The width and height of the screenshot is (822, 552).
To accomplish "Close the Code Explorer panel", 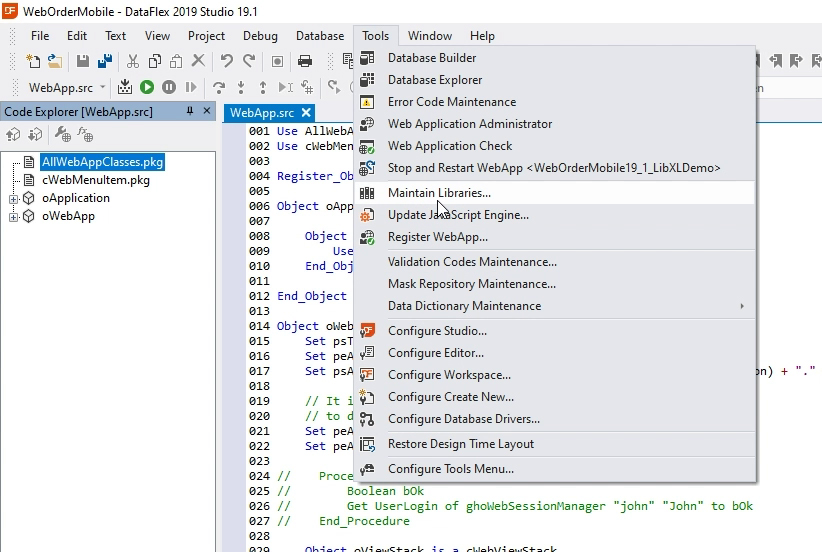I will click(x=207, y=111).
